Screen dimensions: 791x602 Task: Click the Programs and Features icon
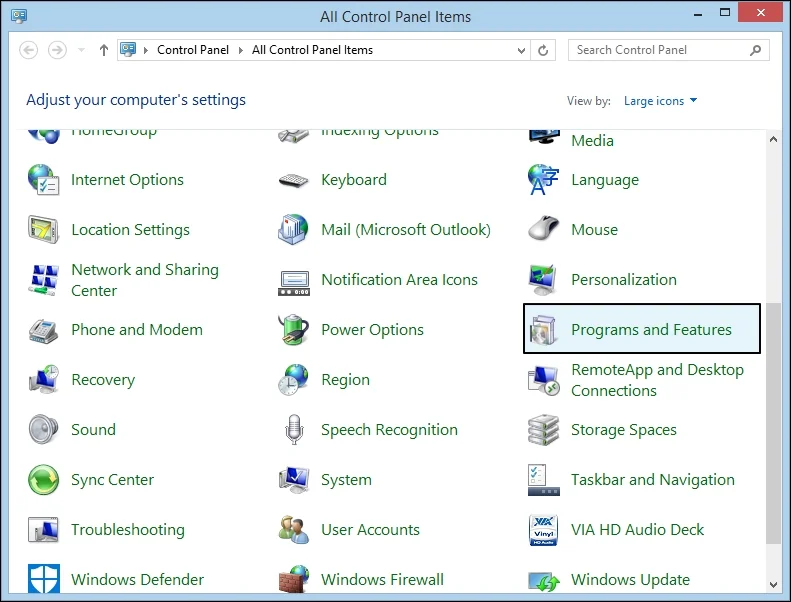coord(543,331)
